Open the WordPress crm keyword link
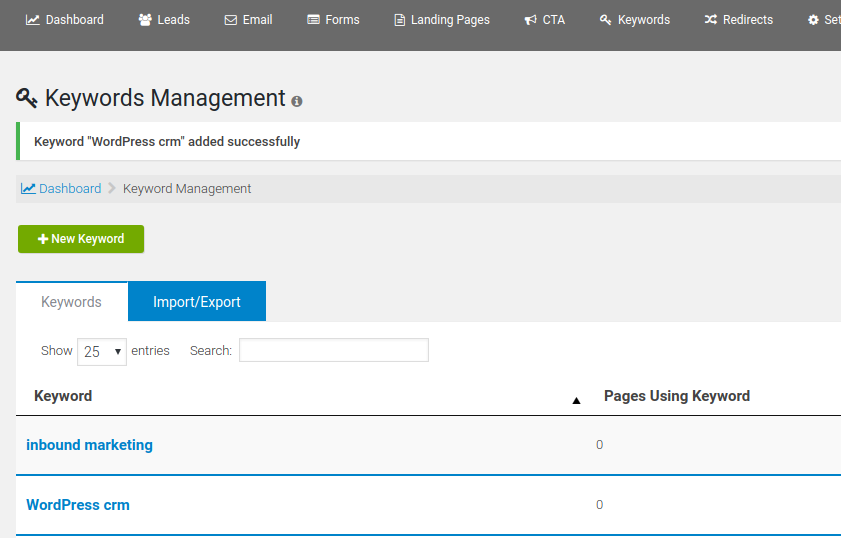The height and width of the screenshot is (538, 841). click(78, 505)
